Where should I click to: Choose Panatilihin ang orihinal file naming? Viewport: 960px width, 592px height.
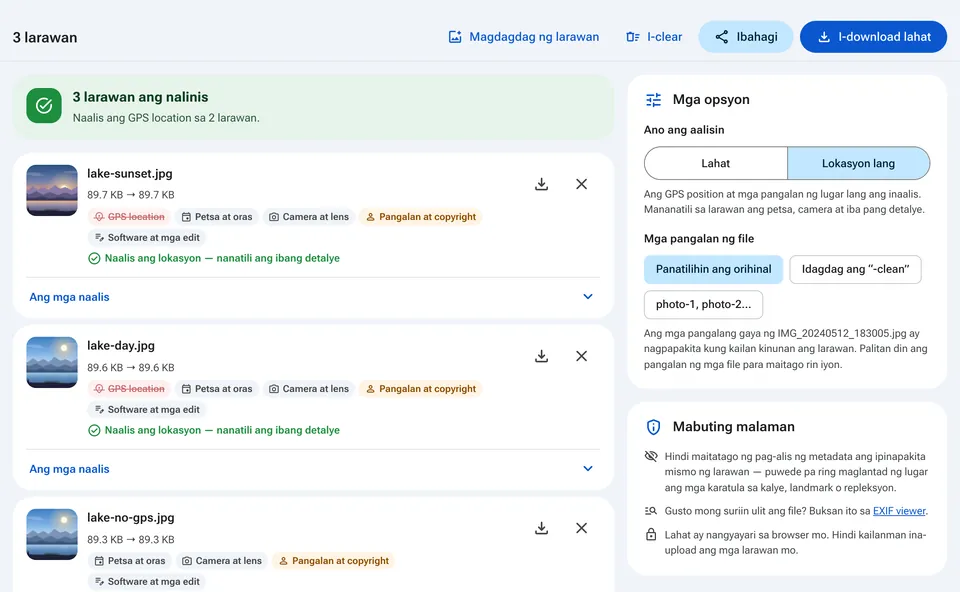(x=713, y=269)
